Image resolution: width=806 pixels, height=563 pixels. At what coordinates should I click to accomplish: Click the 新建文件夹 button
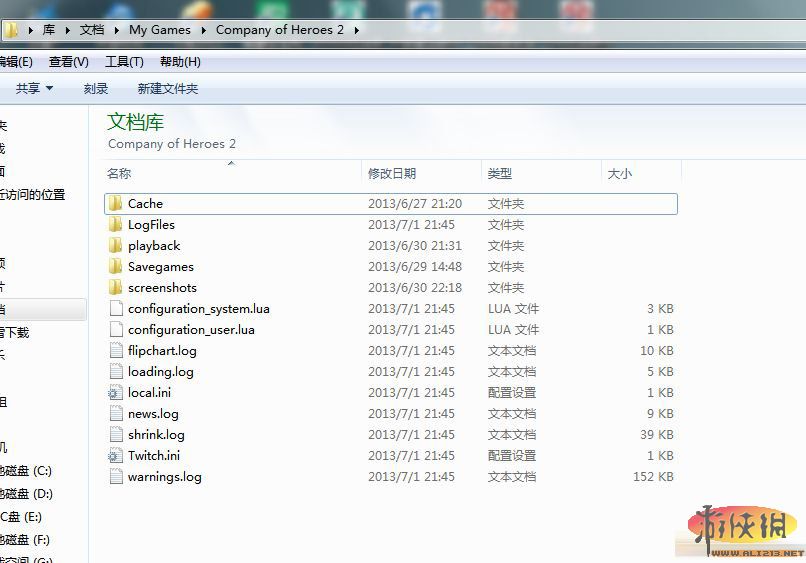click(x=168, y=89)
